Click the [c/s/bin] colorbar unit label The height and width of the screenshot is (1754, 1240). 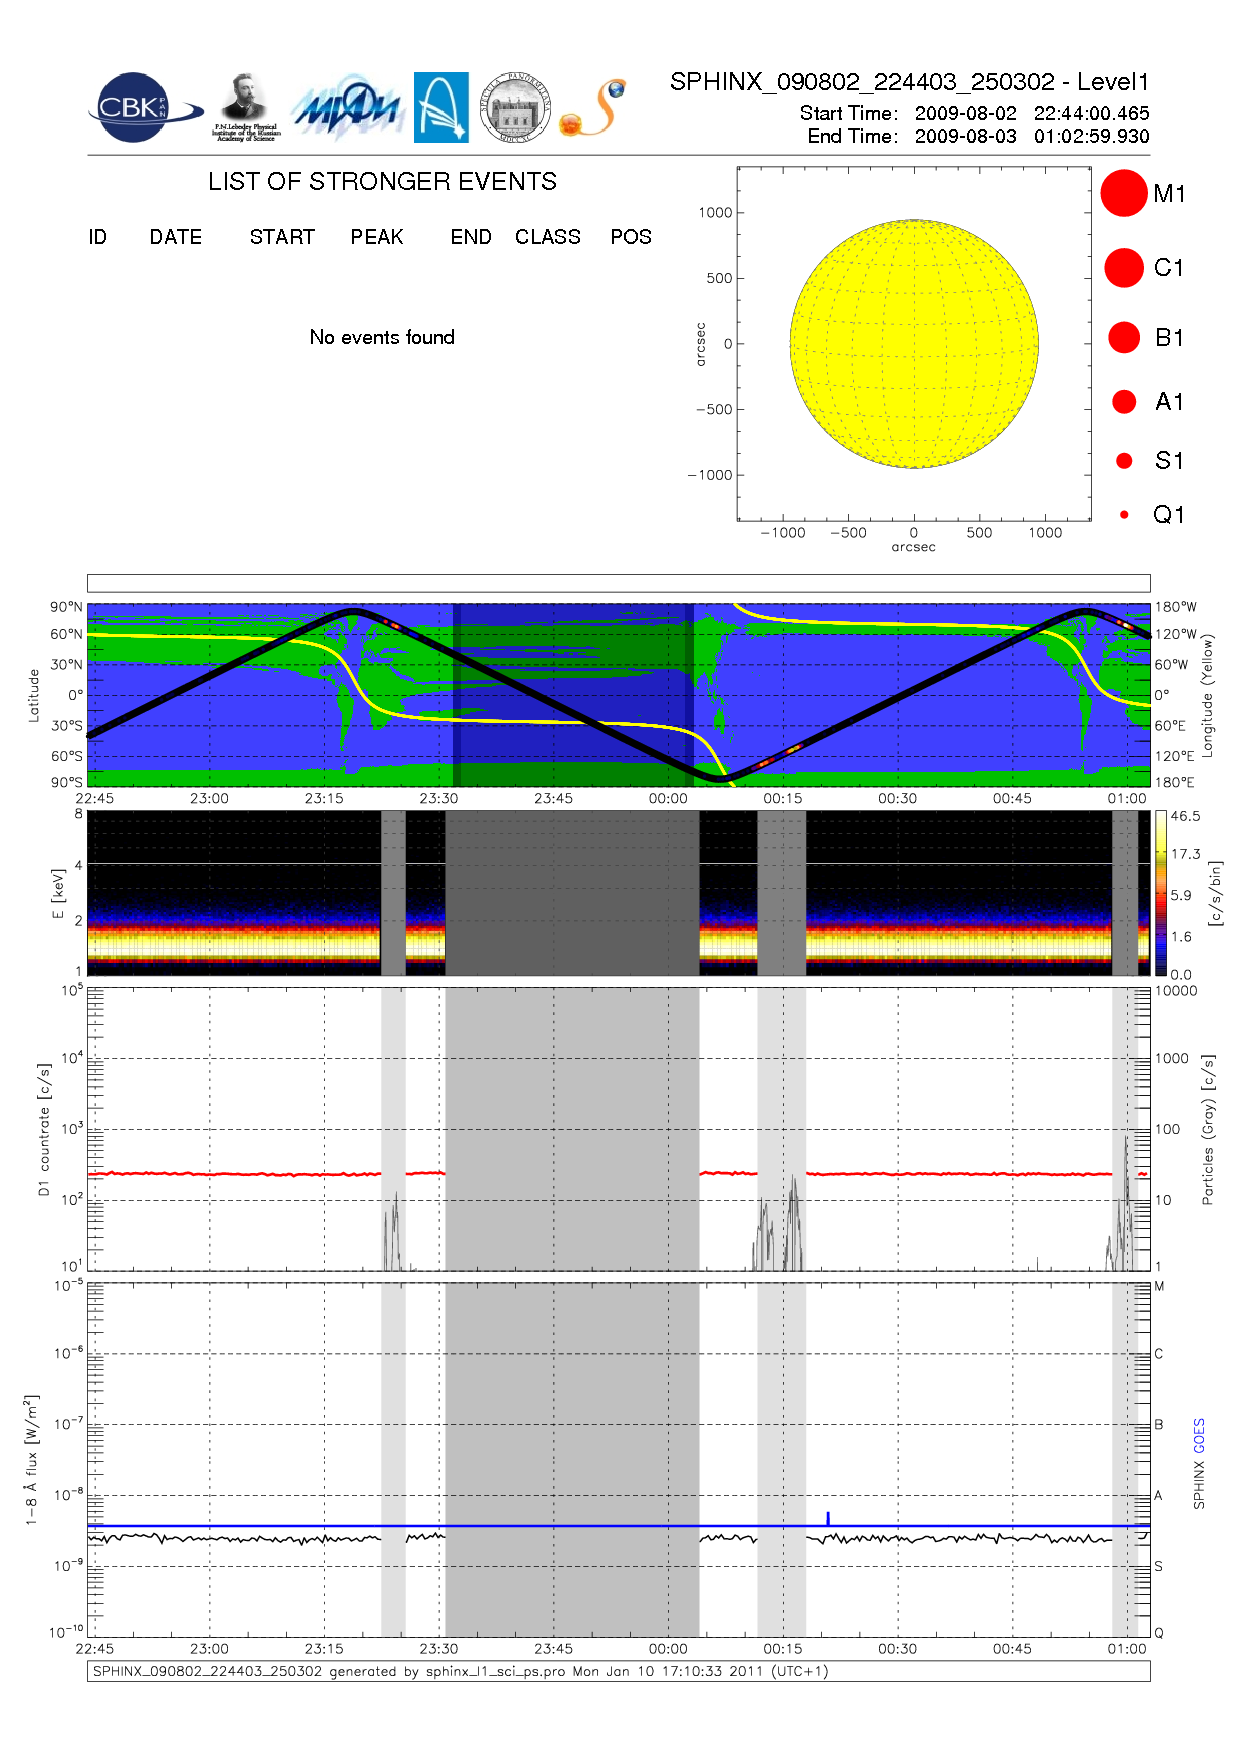pos(1215,893)
